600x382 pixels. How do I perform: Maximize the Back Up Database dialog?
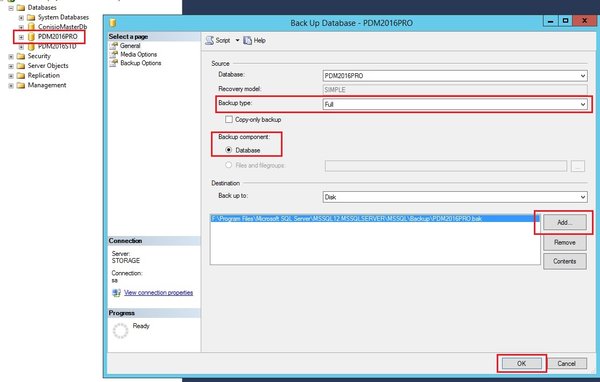(565, 21)
